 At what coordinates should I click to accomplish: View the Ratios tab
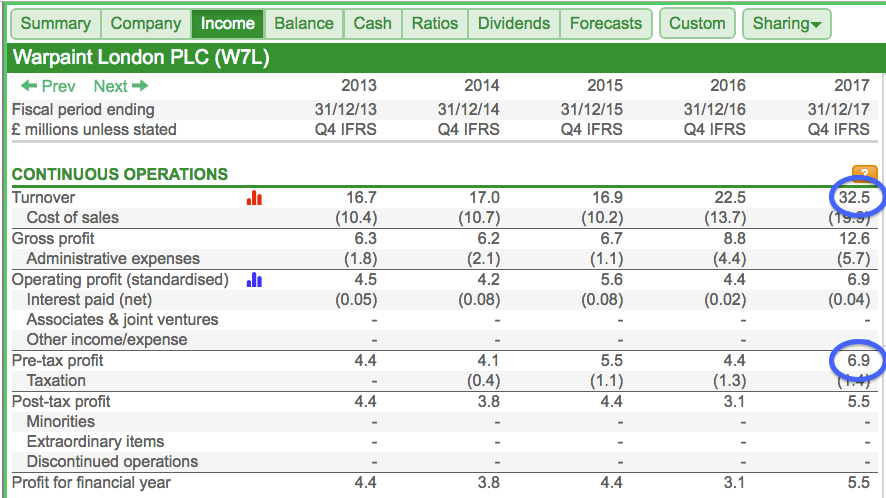[435, 23]
